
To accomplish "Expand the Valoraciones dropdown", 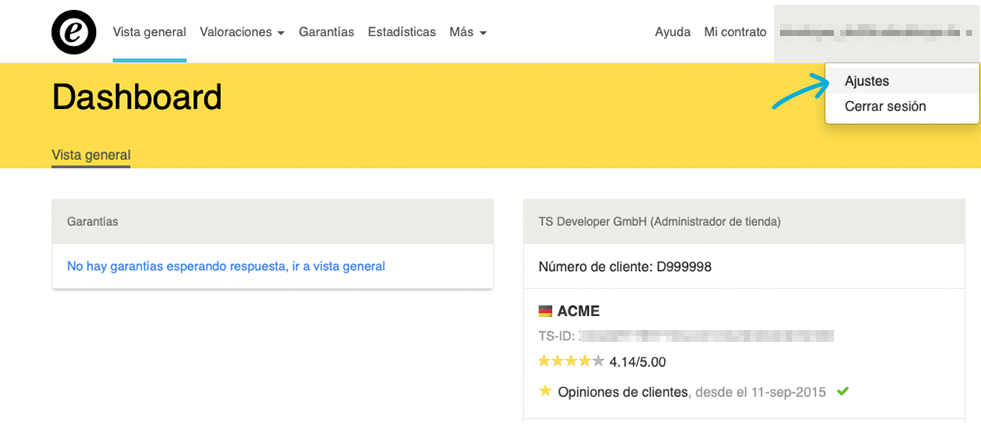I will coord(242,32).
